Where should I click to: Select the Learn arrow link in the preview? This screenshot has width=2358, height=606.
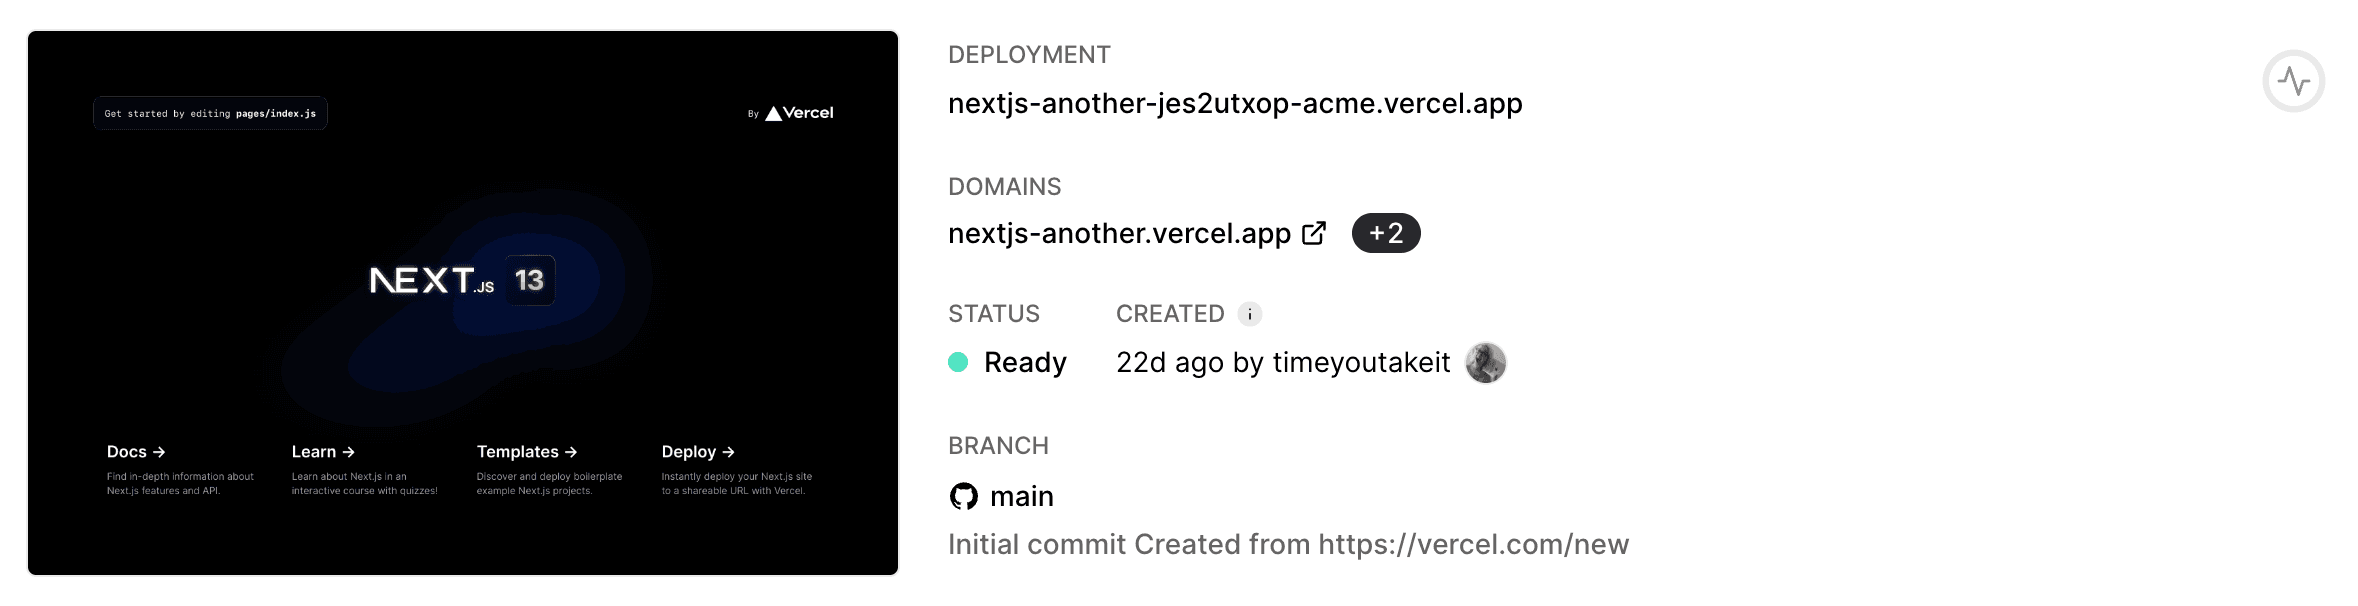click(322, 452)
